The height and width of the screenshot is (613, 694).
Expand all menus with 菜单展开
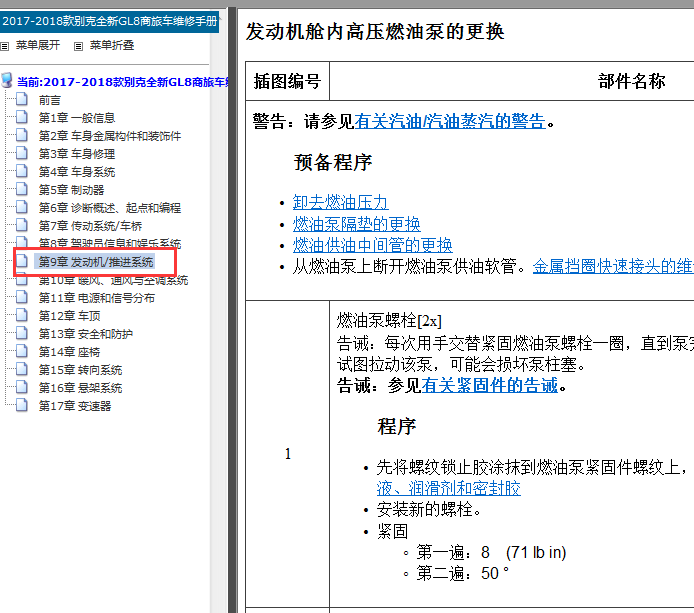pos(38,46)
